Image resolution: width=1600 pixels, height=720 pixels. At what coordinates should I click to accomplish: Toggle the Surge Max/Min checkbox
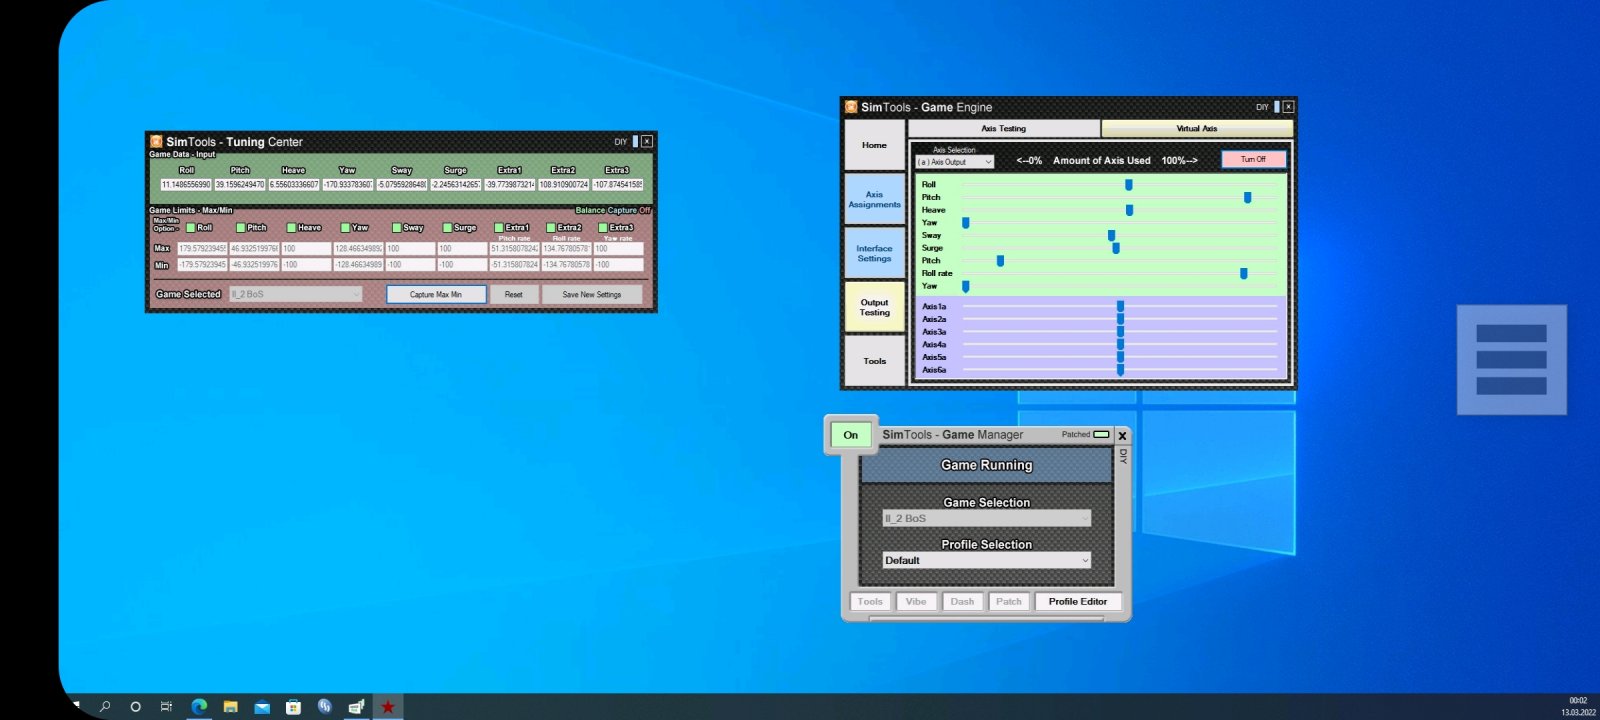coord(448,227)
